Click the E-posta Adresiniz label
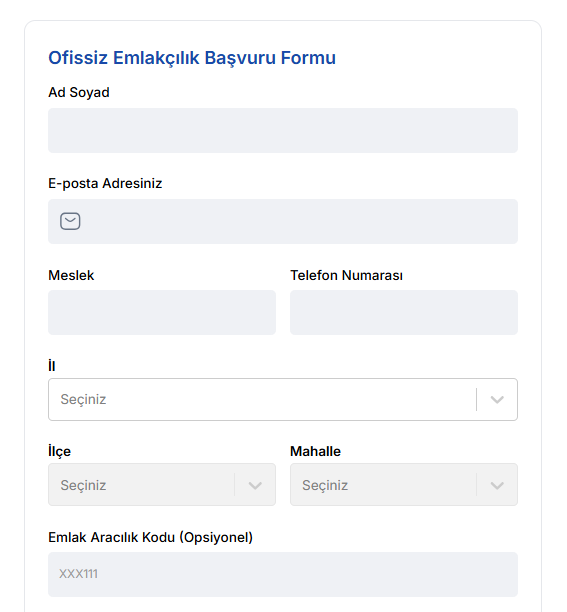Viewport: 567px width, 612px height. pos(105,183)
